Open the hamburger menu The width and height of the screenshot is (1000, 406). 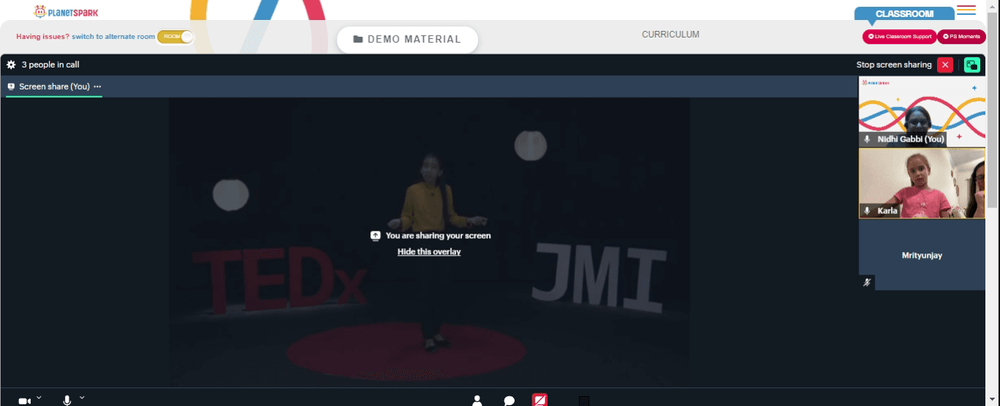pos(966,10)
